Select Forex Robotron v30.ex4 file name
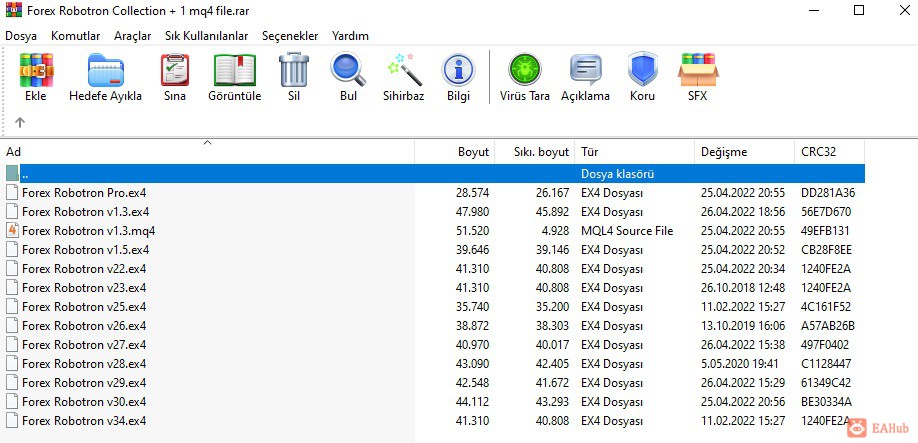The image size is (918, 443). click(x=84, y=402)
